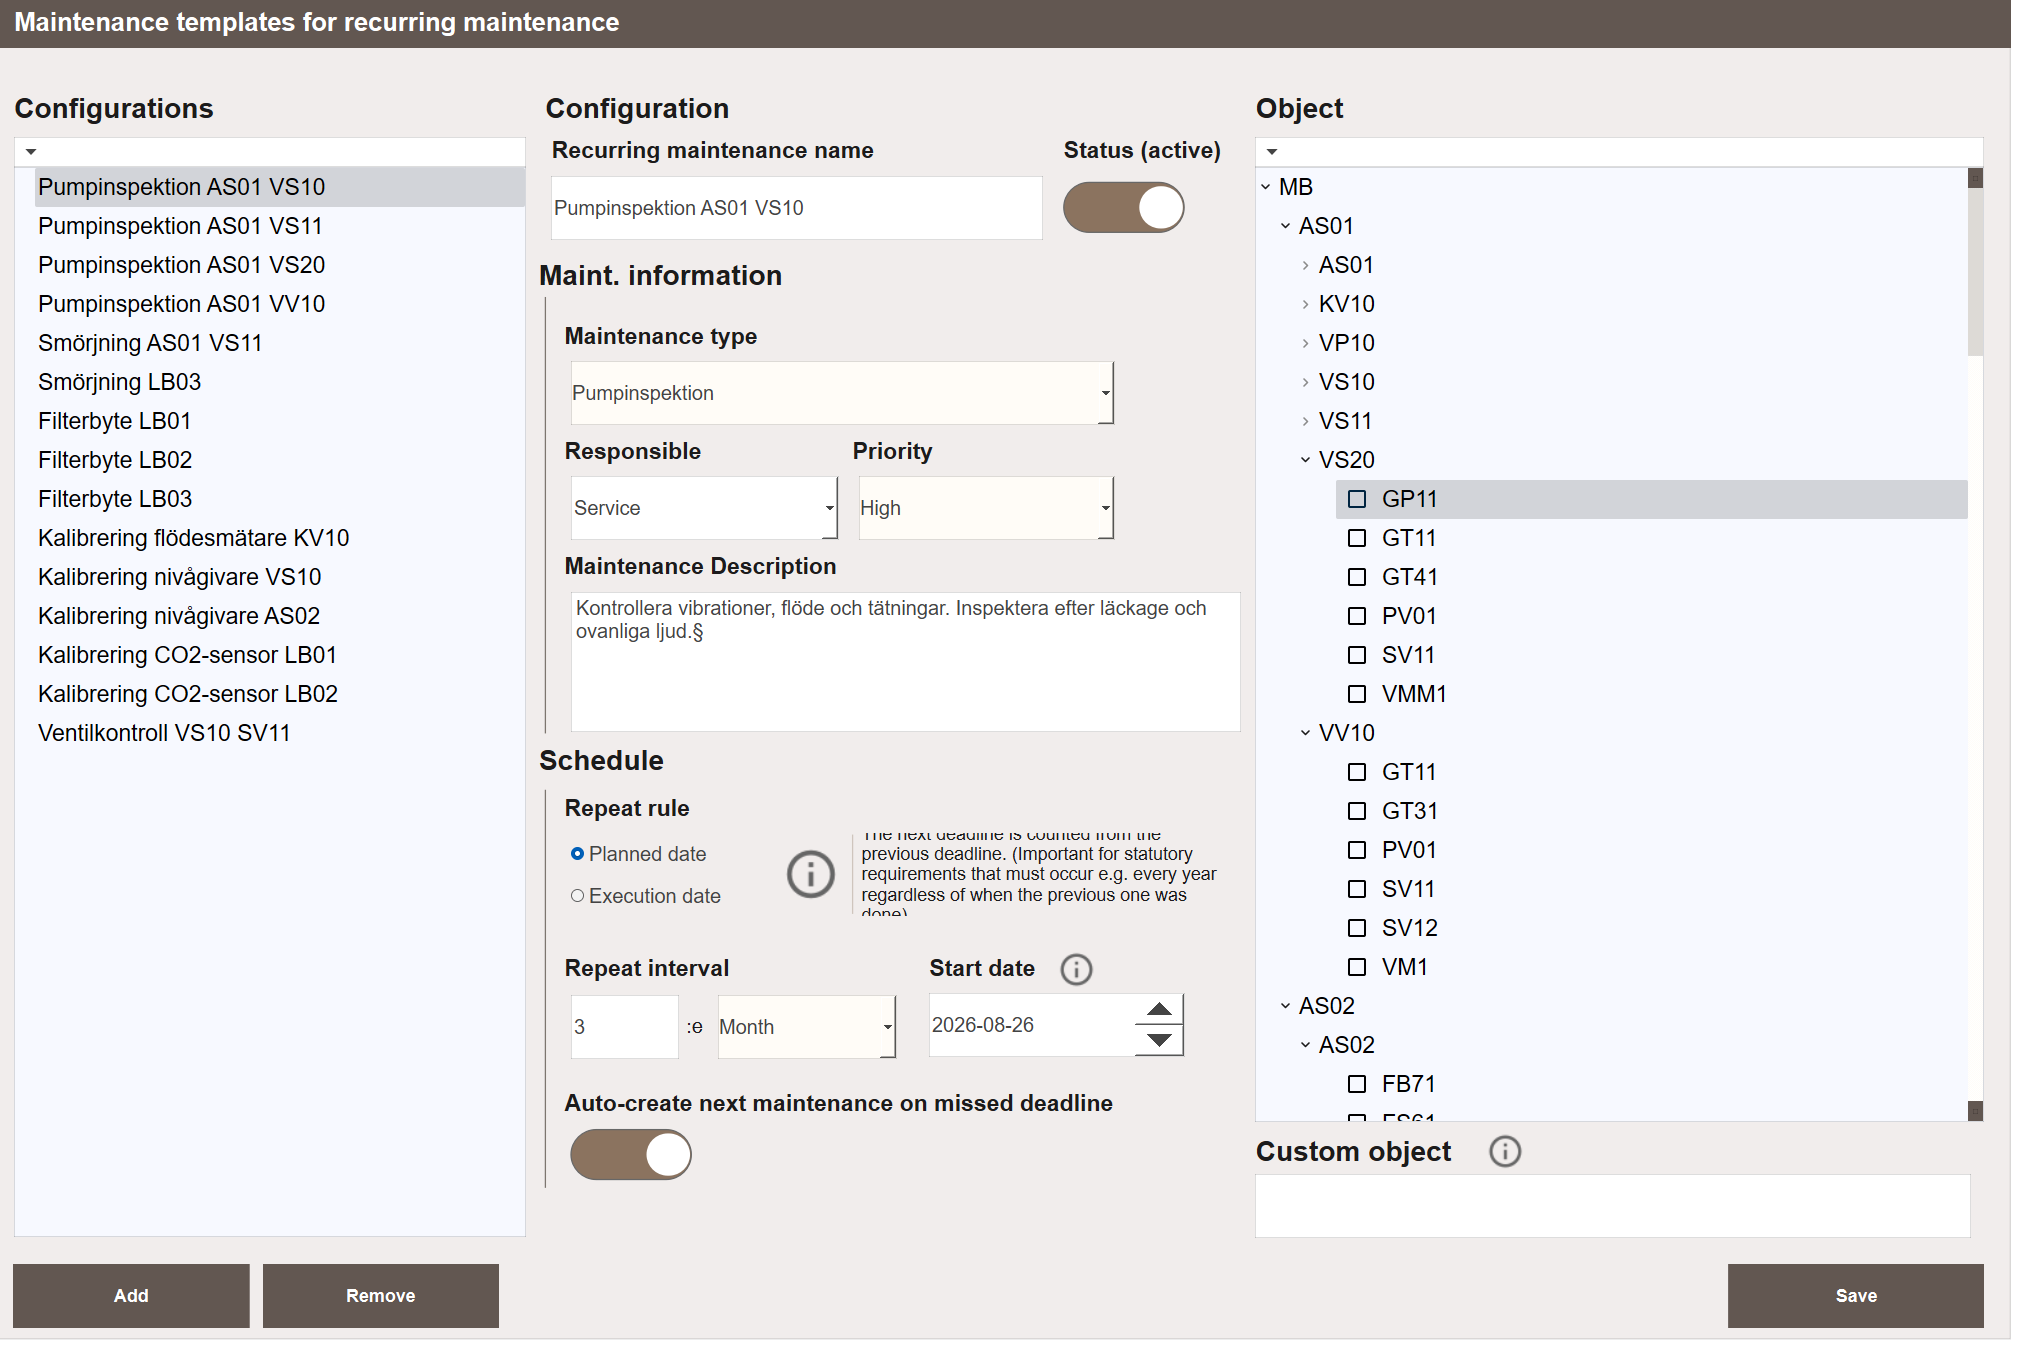Select Smörjning AS01 VS11 configuration
This screenshot has width=2029, height=1361.
click(280, 343)
